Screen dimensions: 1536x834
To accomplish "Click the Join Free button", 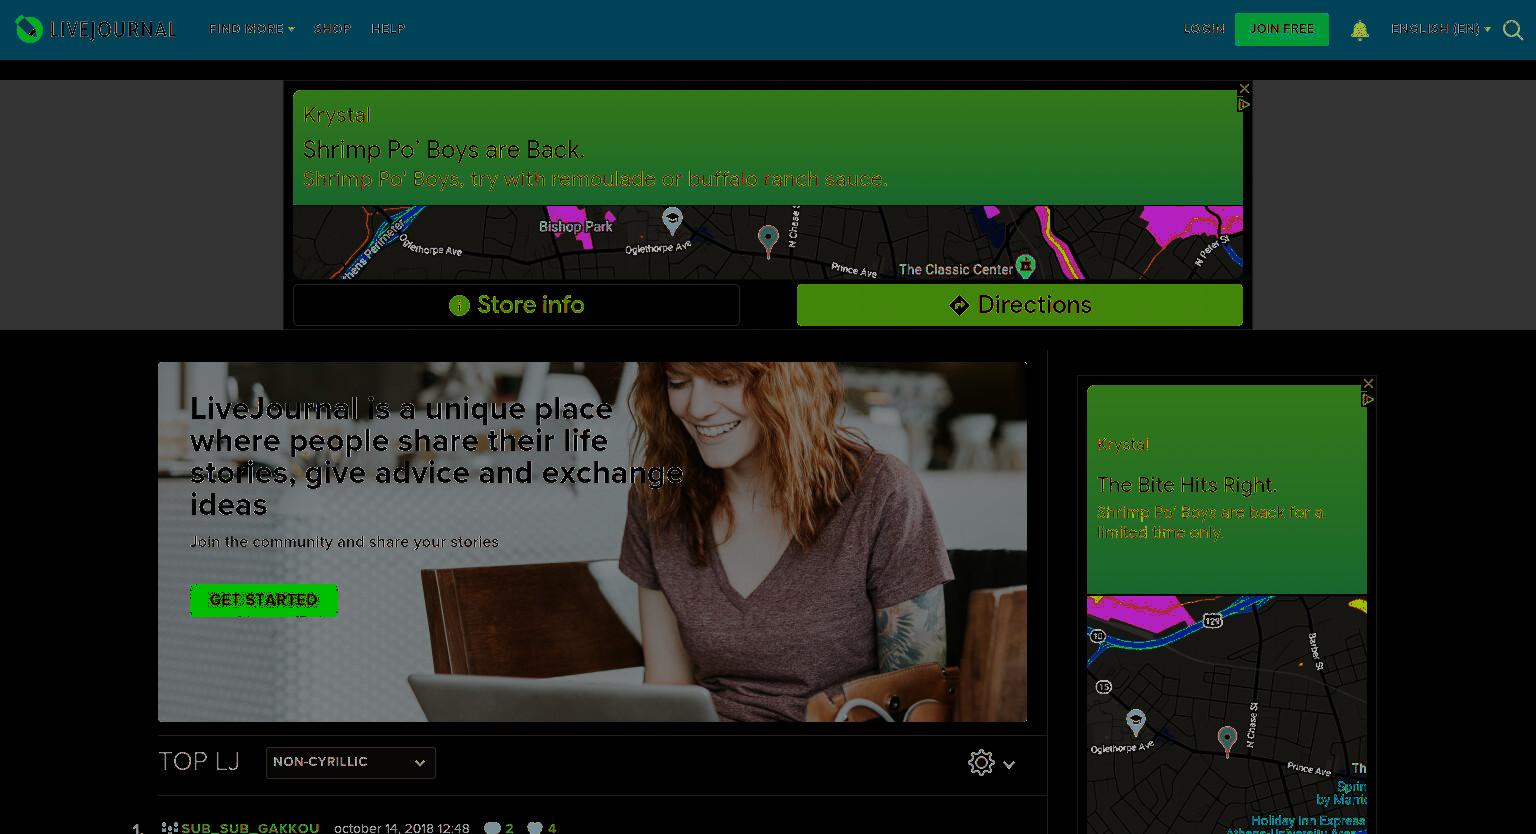I will (1282, 29).
